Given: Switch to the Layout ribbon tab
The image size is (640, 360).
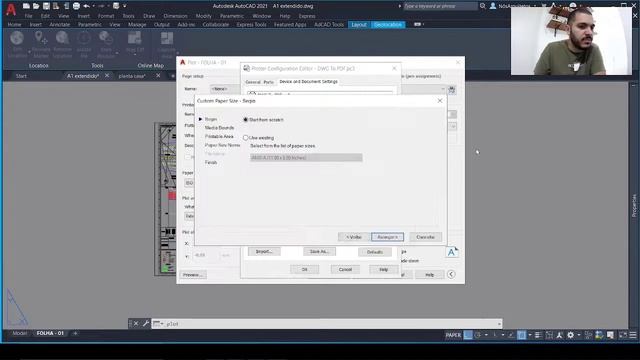Looking at the screenshot, I should [359, 24].
